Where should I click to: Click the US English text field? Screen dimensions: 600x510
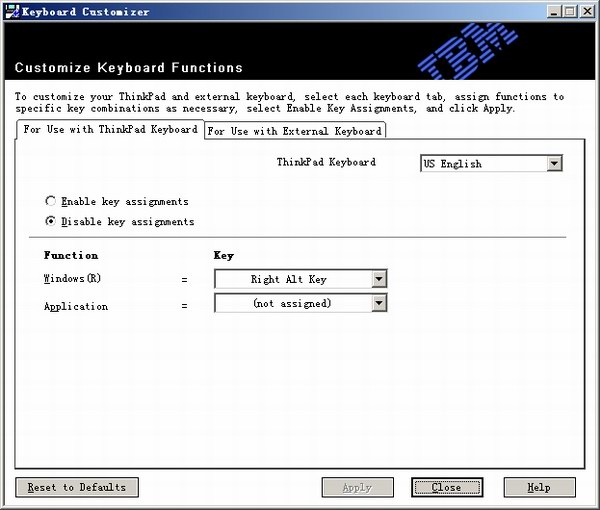482,163
